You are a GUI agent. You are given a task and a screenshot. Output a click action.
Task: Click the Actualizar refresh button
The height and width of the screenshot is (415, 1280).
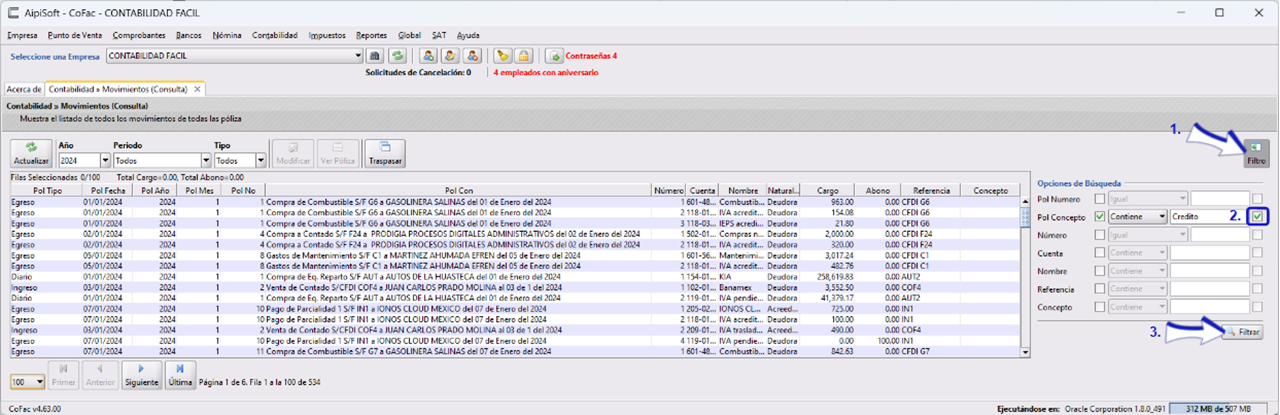31,153
